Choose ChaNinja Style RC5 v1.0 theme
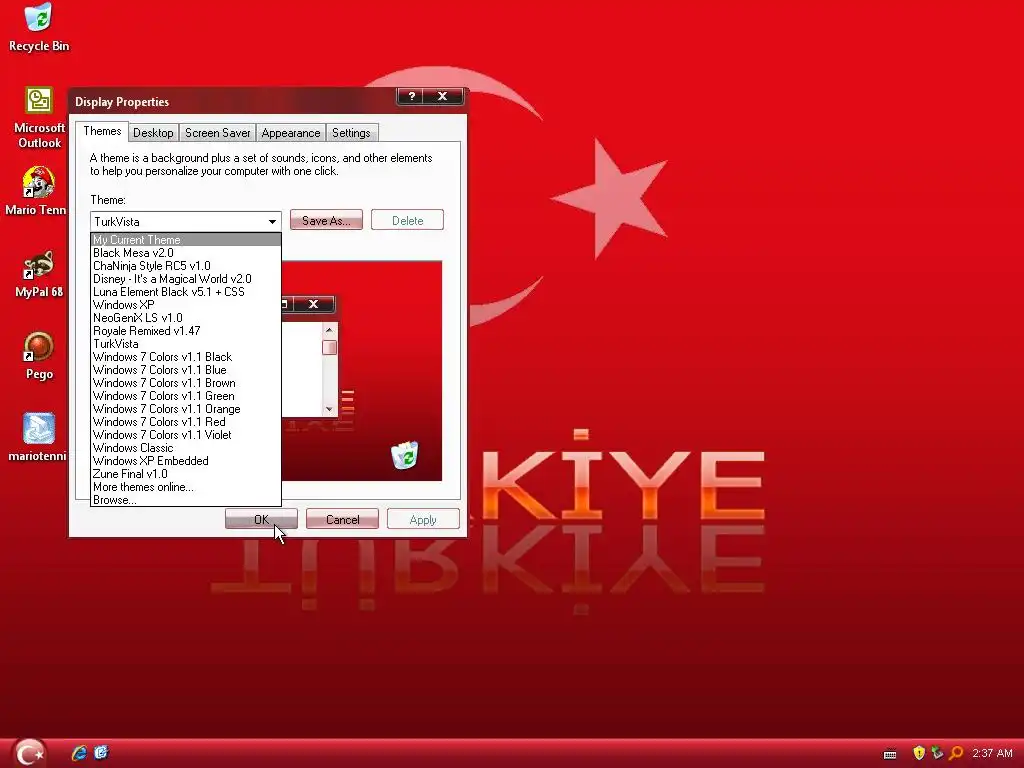This screenshot has width=1024, height=768. click(x=185, y=266)
